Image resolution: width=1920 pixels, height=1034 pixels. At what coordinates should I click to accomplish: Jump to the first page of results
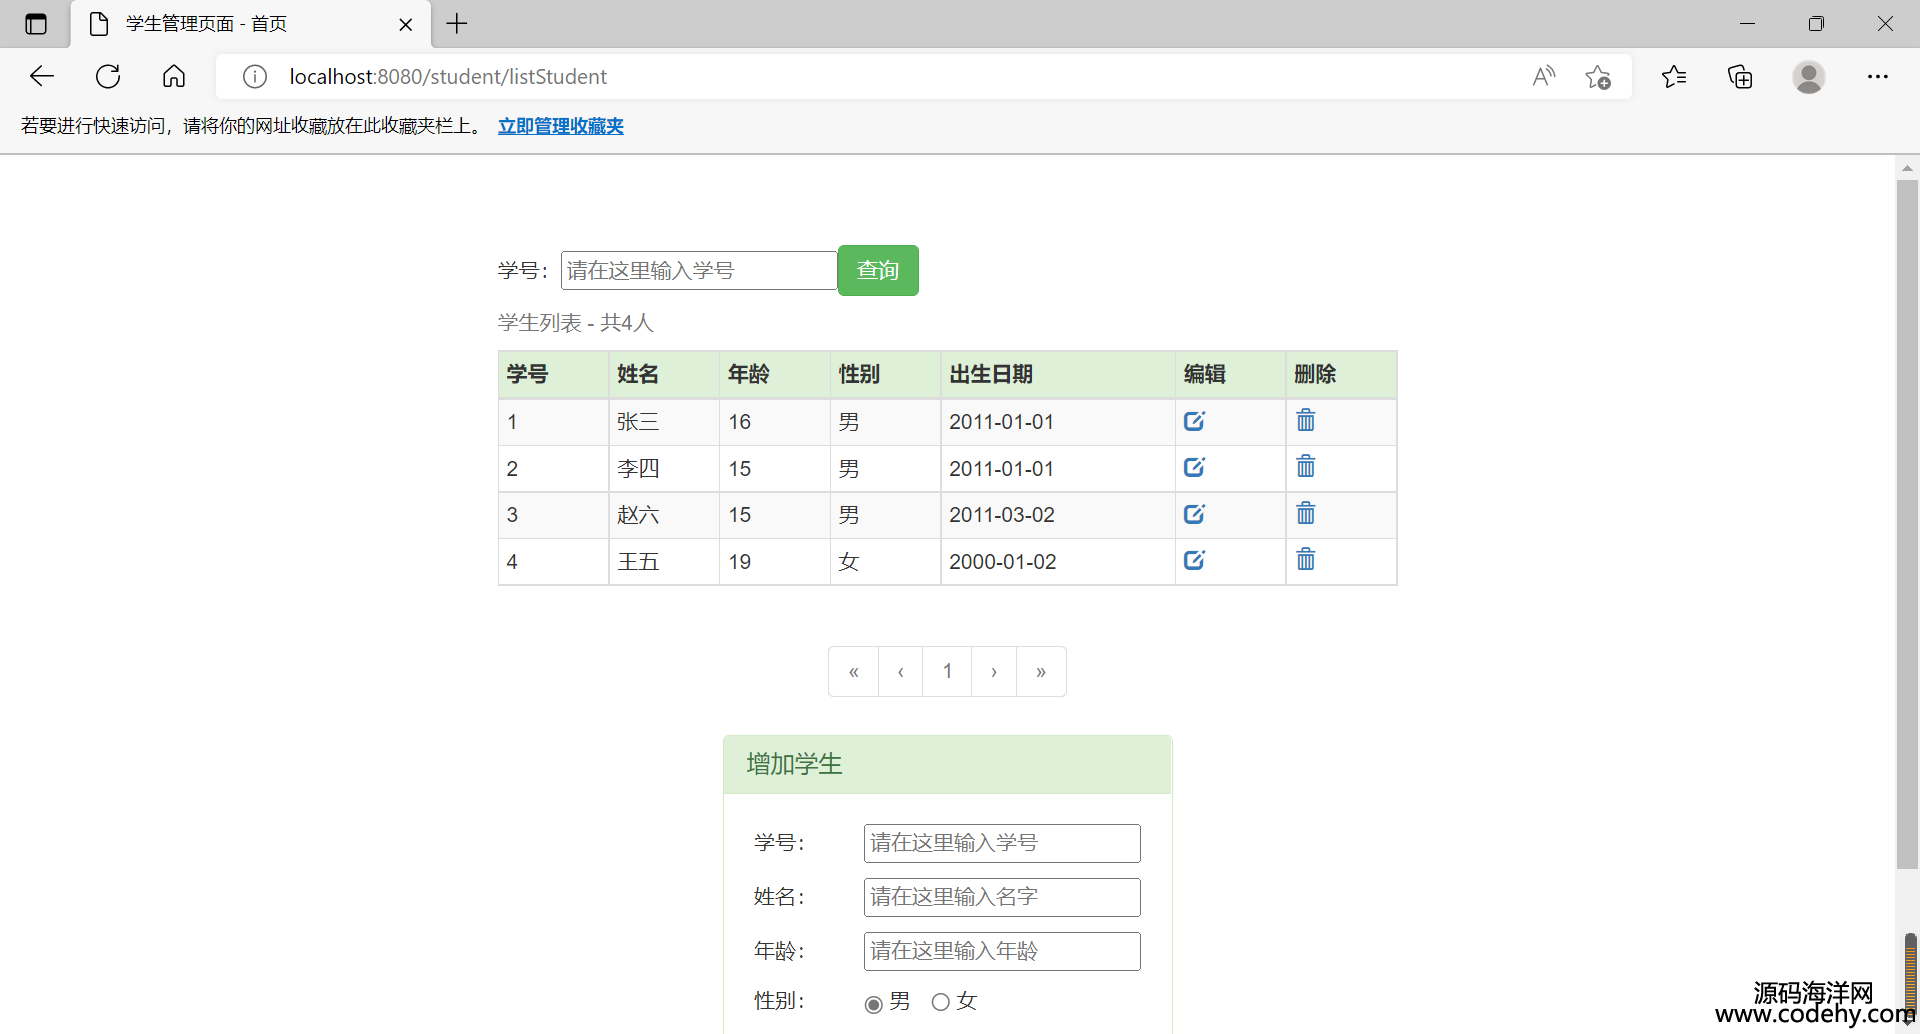tap(853, 672)
